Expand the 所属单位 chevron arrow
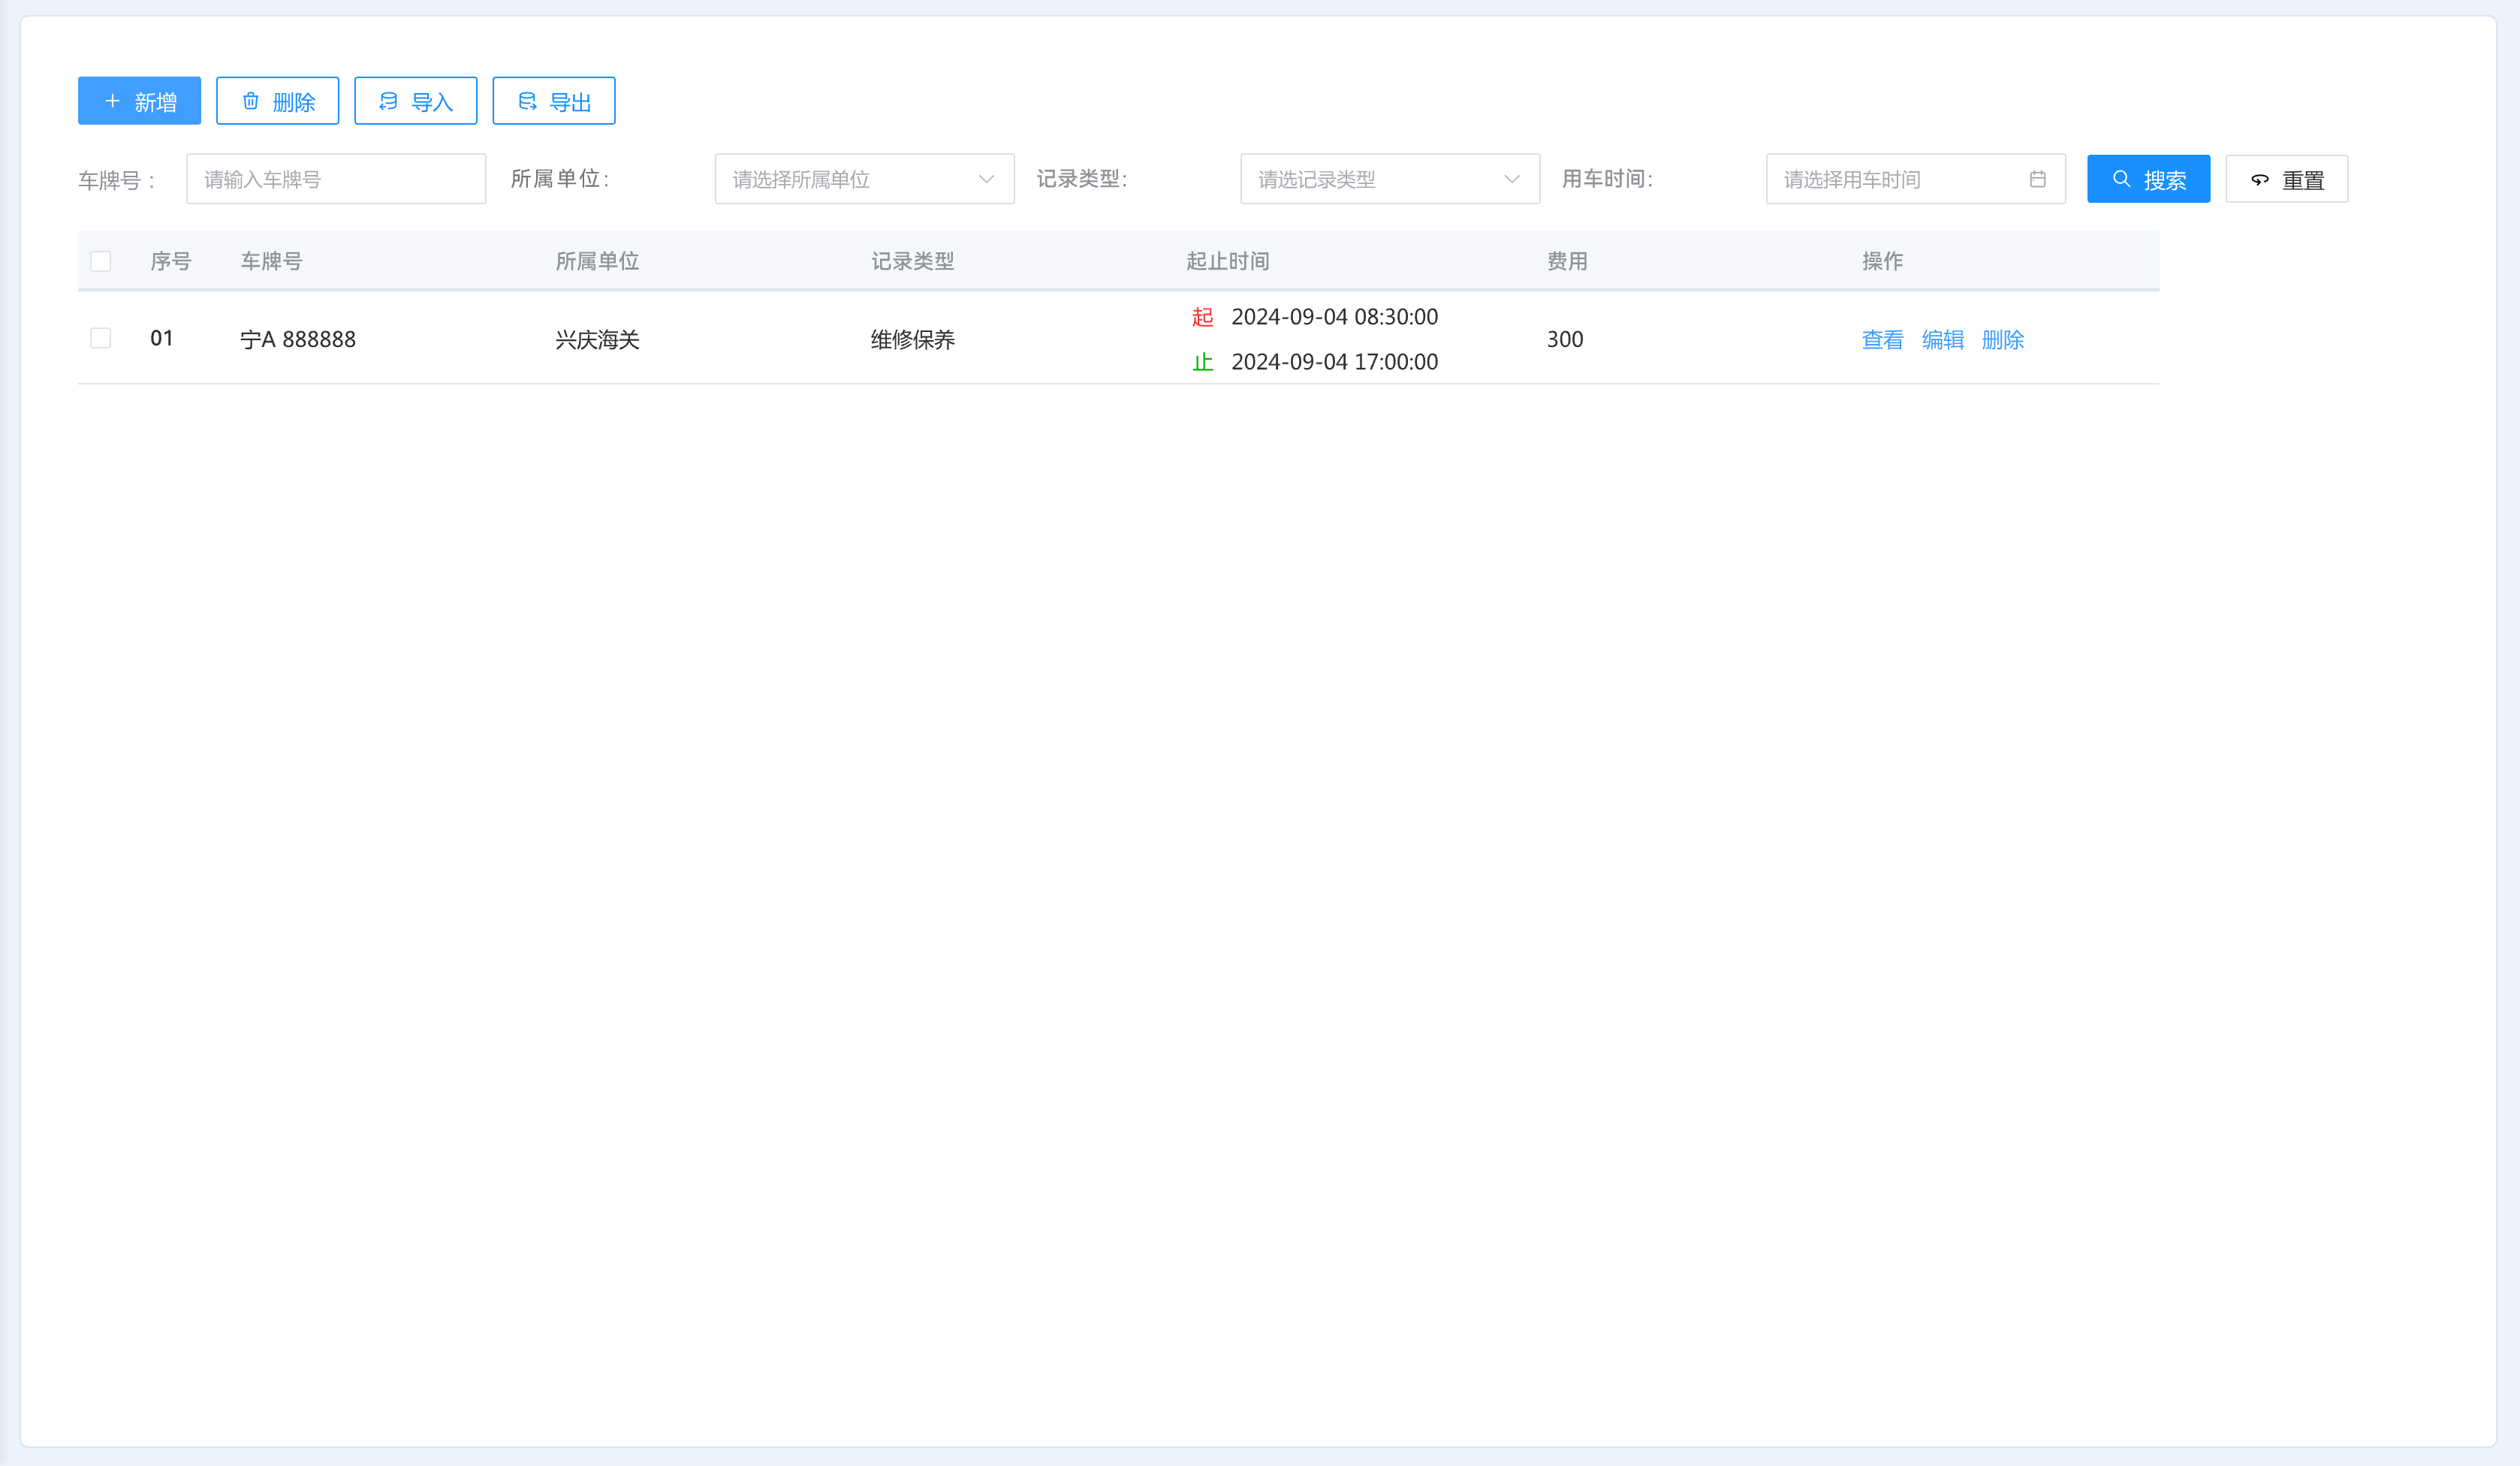Viewport: 2520px width, 1466px height. (986, 179)
